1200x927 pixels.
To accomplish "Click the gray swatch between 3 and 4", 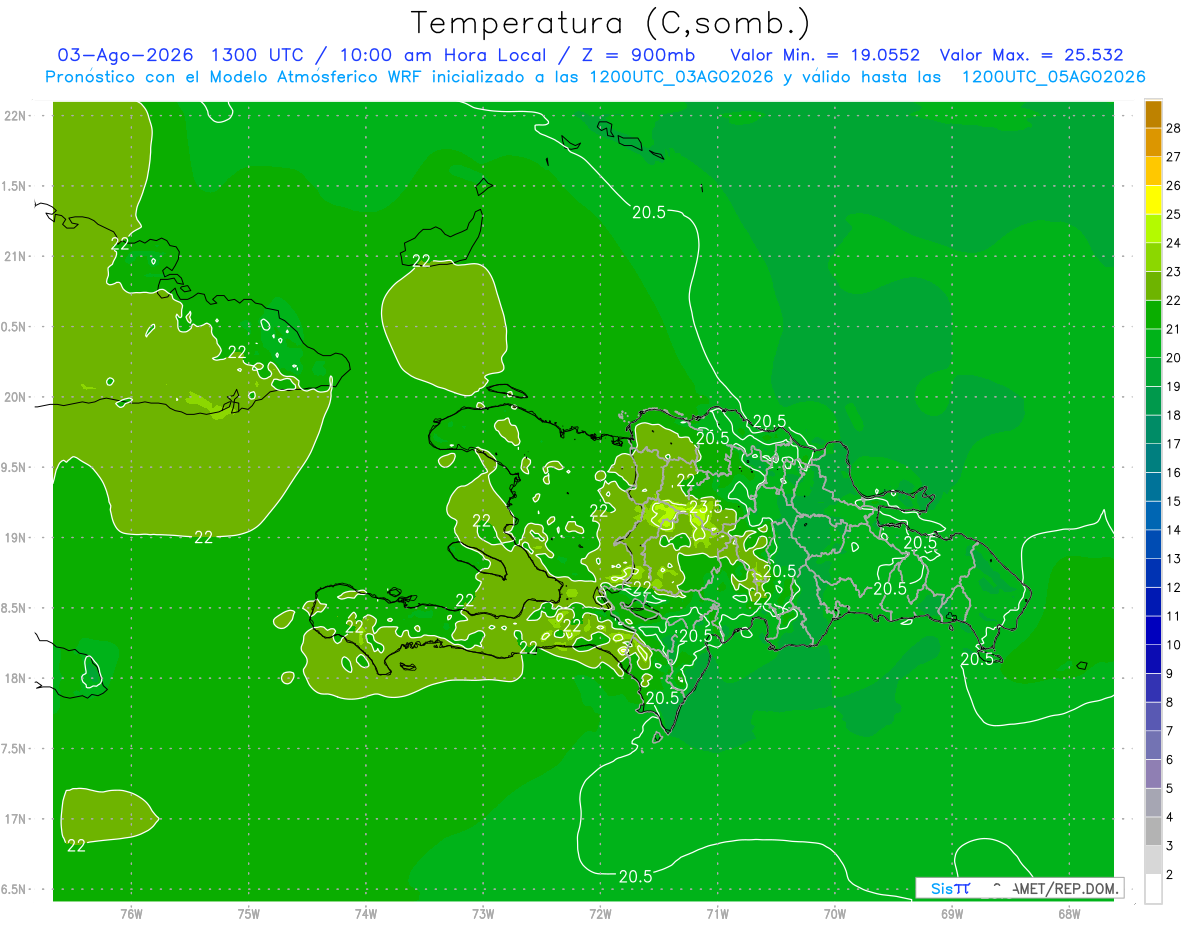I will point(1153,832).
